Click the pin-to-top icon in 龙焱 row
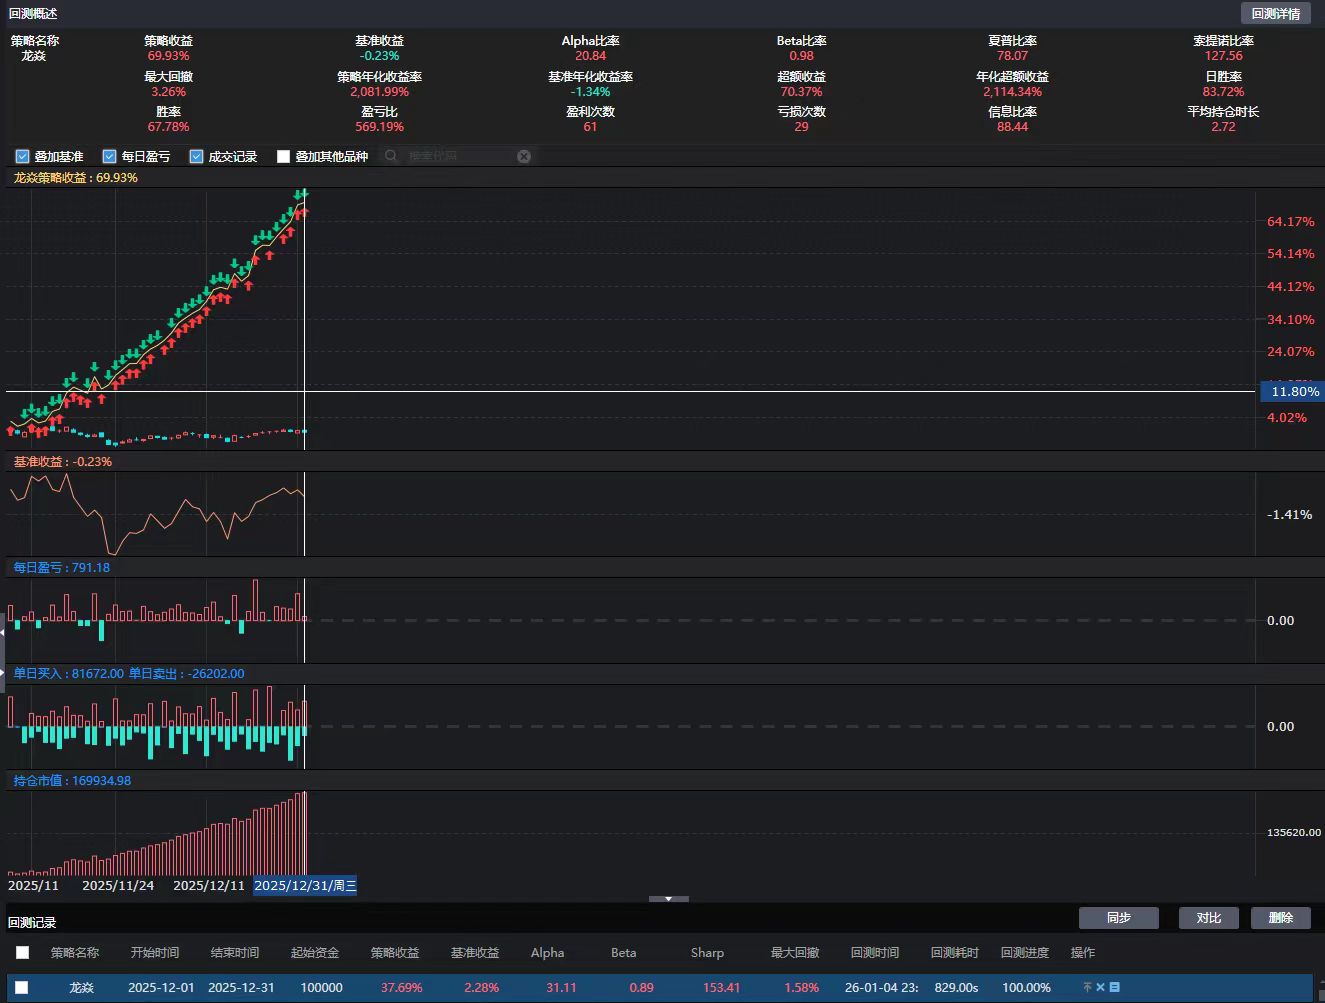This screenshot has width=1325, height=1003. (x=1087, y=987)
